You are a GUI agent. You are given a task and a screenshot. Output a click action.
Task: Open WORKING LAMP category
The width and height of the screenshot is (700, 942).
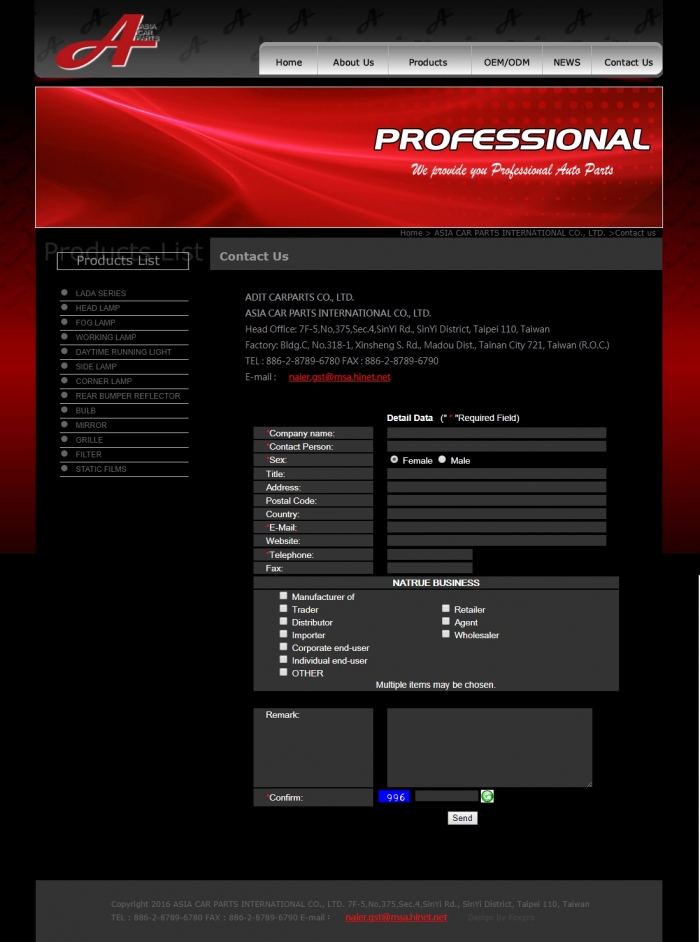coord(106,337)
